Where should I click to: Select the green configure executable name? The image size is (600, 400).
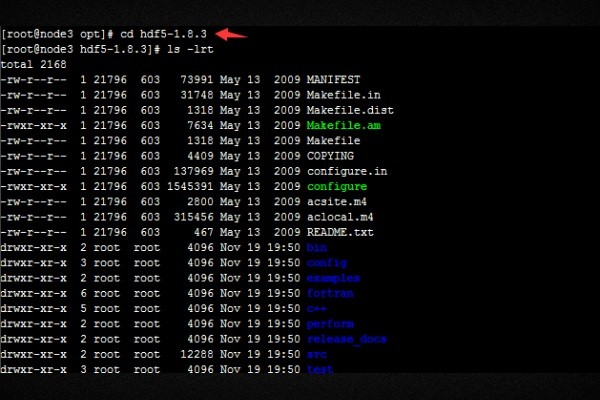click(x=337, y=186)
